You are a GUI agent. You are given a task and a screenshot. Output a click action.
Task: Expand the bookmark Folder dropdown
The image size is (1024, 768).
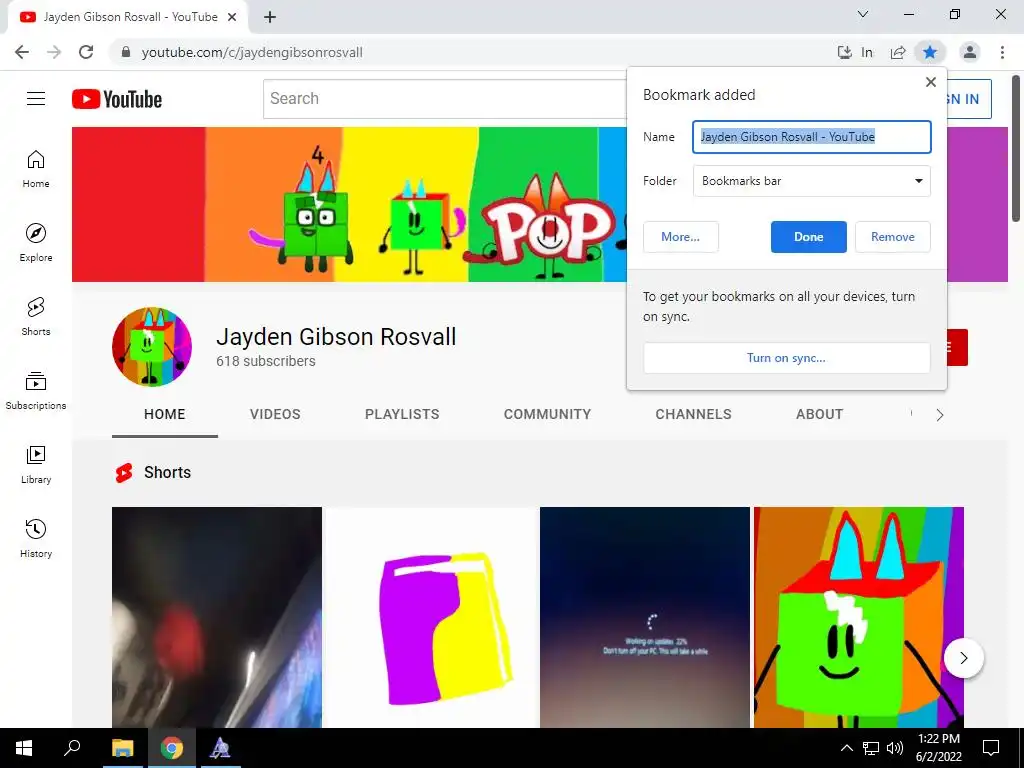pos(812,181)
